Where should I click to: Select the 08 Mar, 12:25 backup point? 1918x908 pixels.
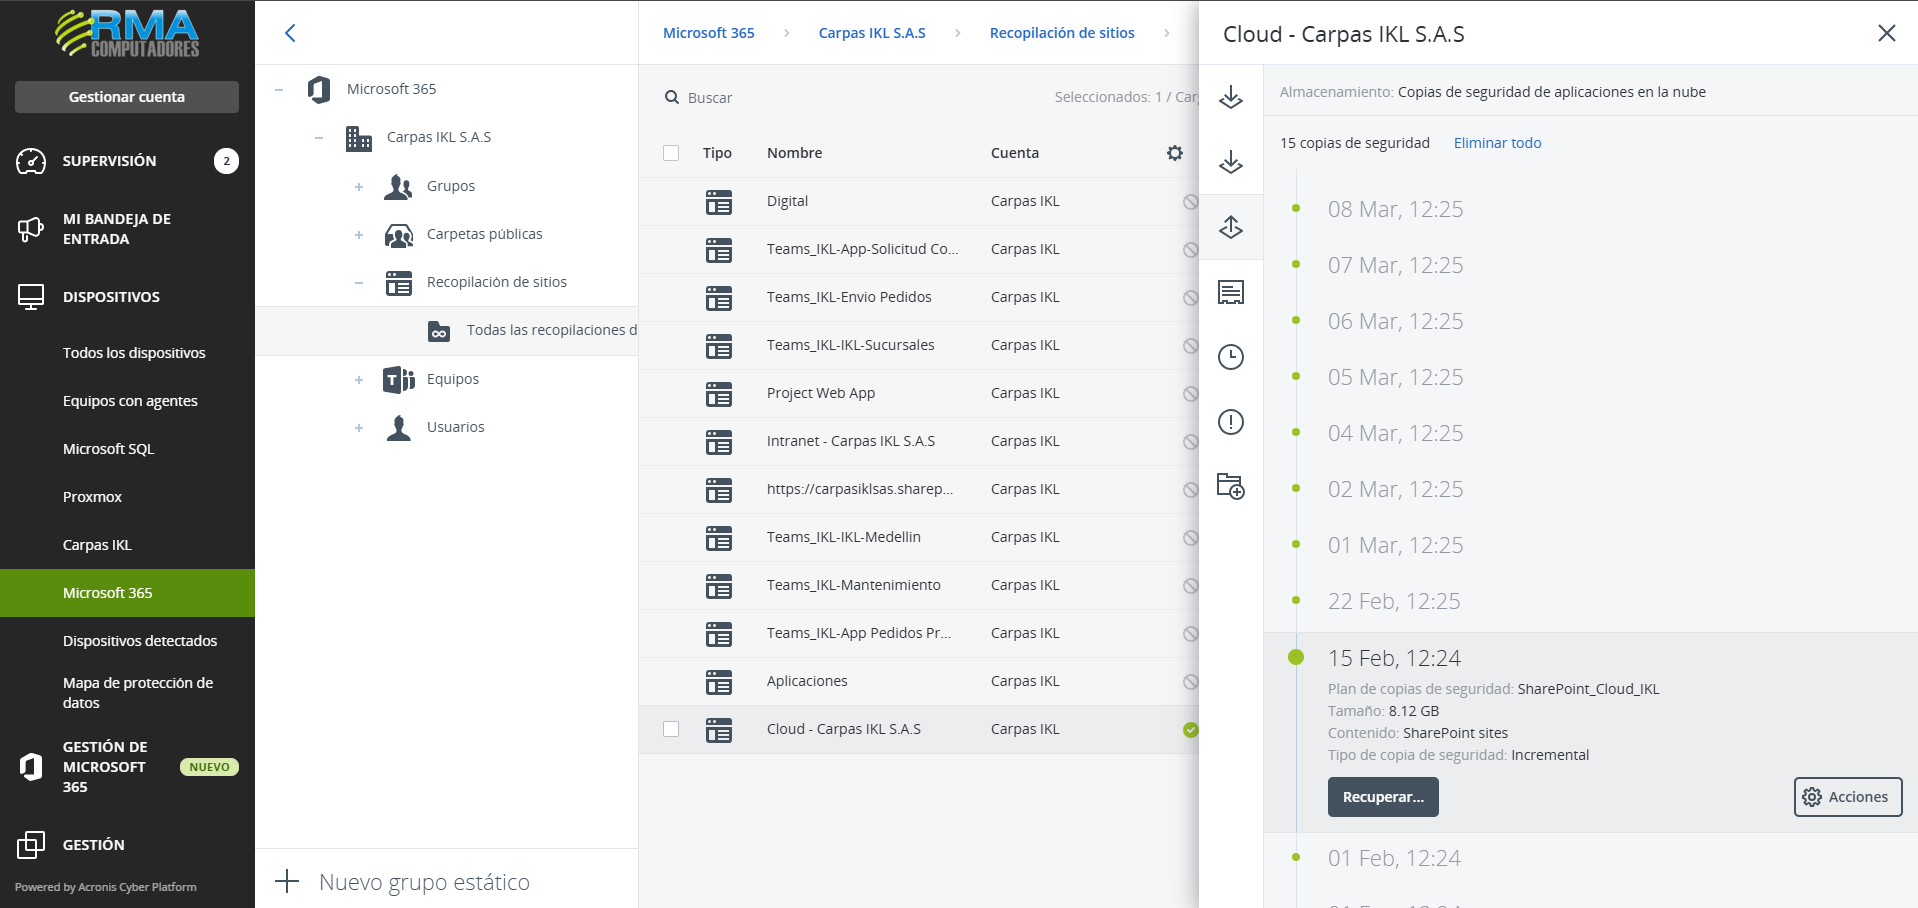pos(1395,209)
